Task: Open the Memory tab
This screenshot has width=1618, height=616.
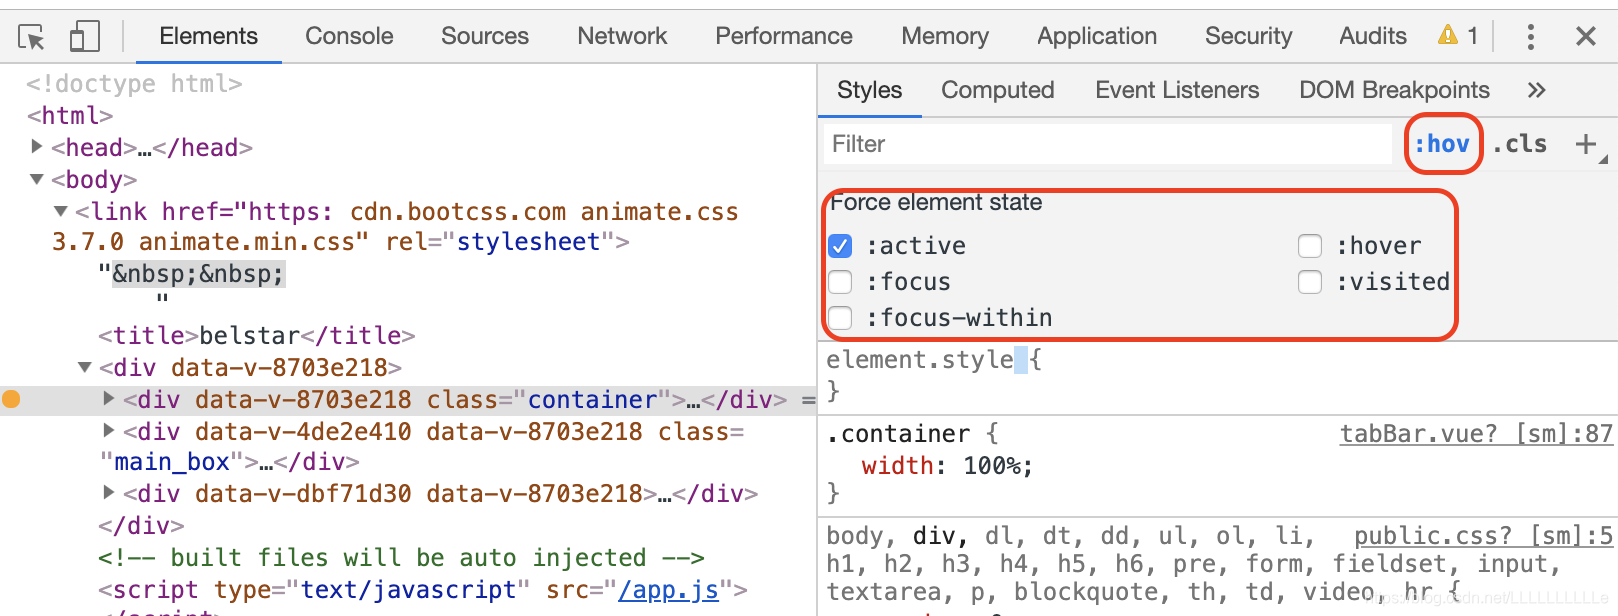Action: tap(945, 36)
